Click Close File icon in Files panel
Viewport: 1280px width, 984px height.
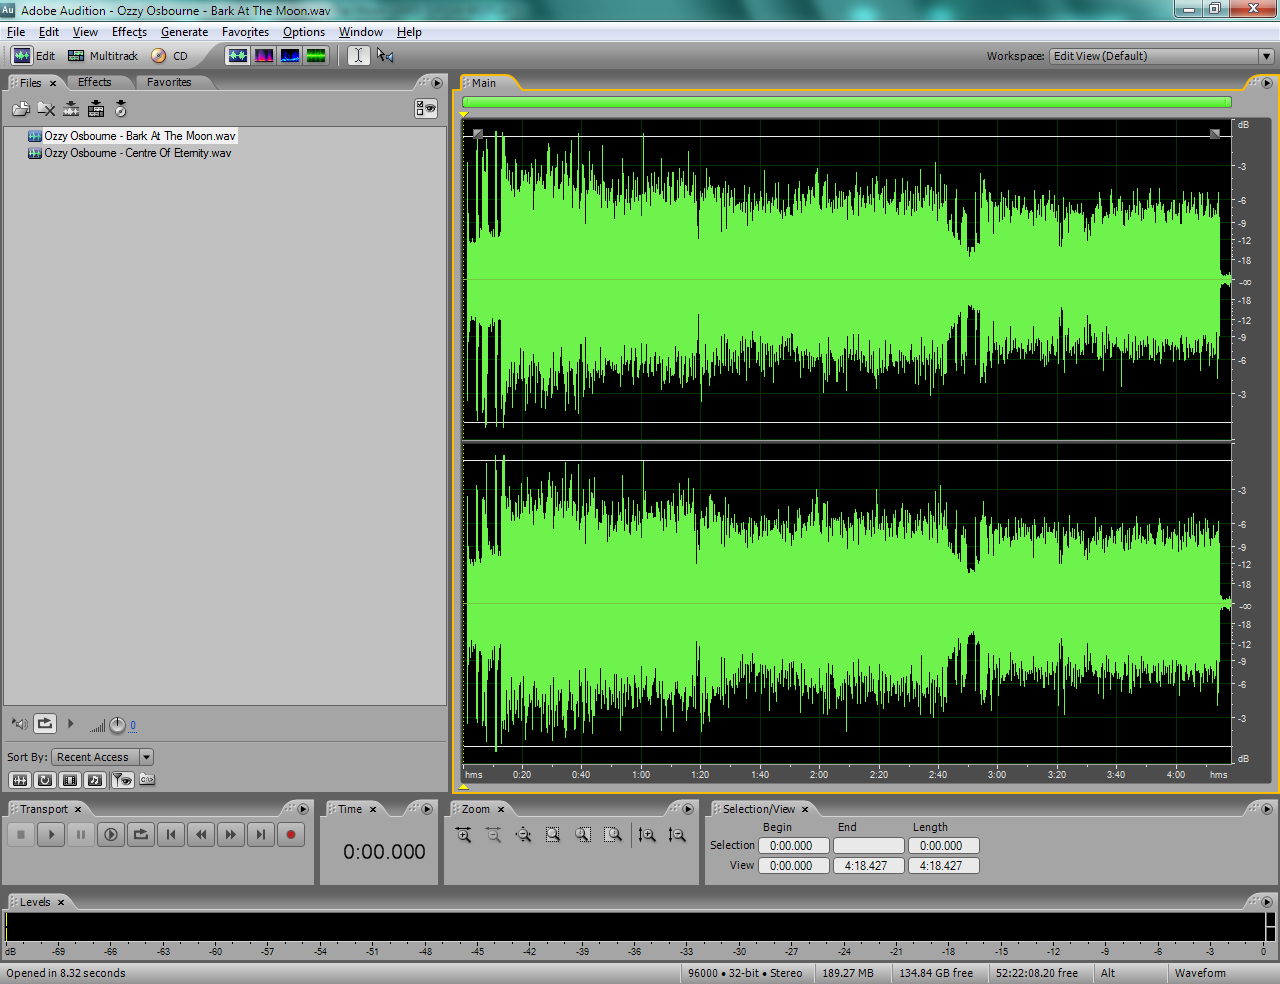[46, 109]
